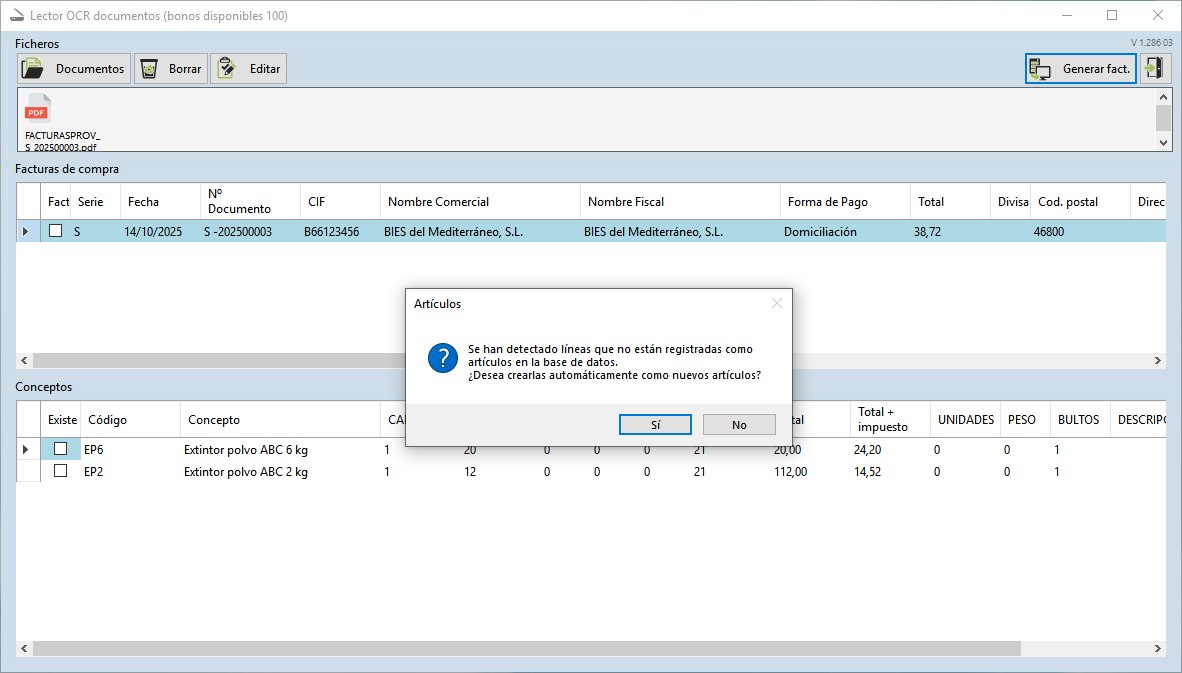Click the right scroll arrow of Facturas de compra
Screen dimensions: 1182x673
pos(1158,360)
